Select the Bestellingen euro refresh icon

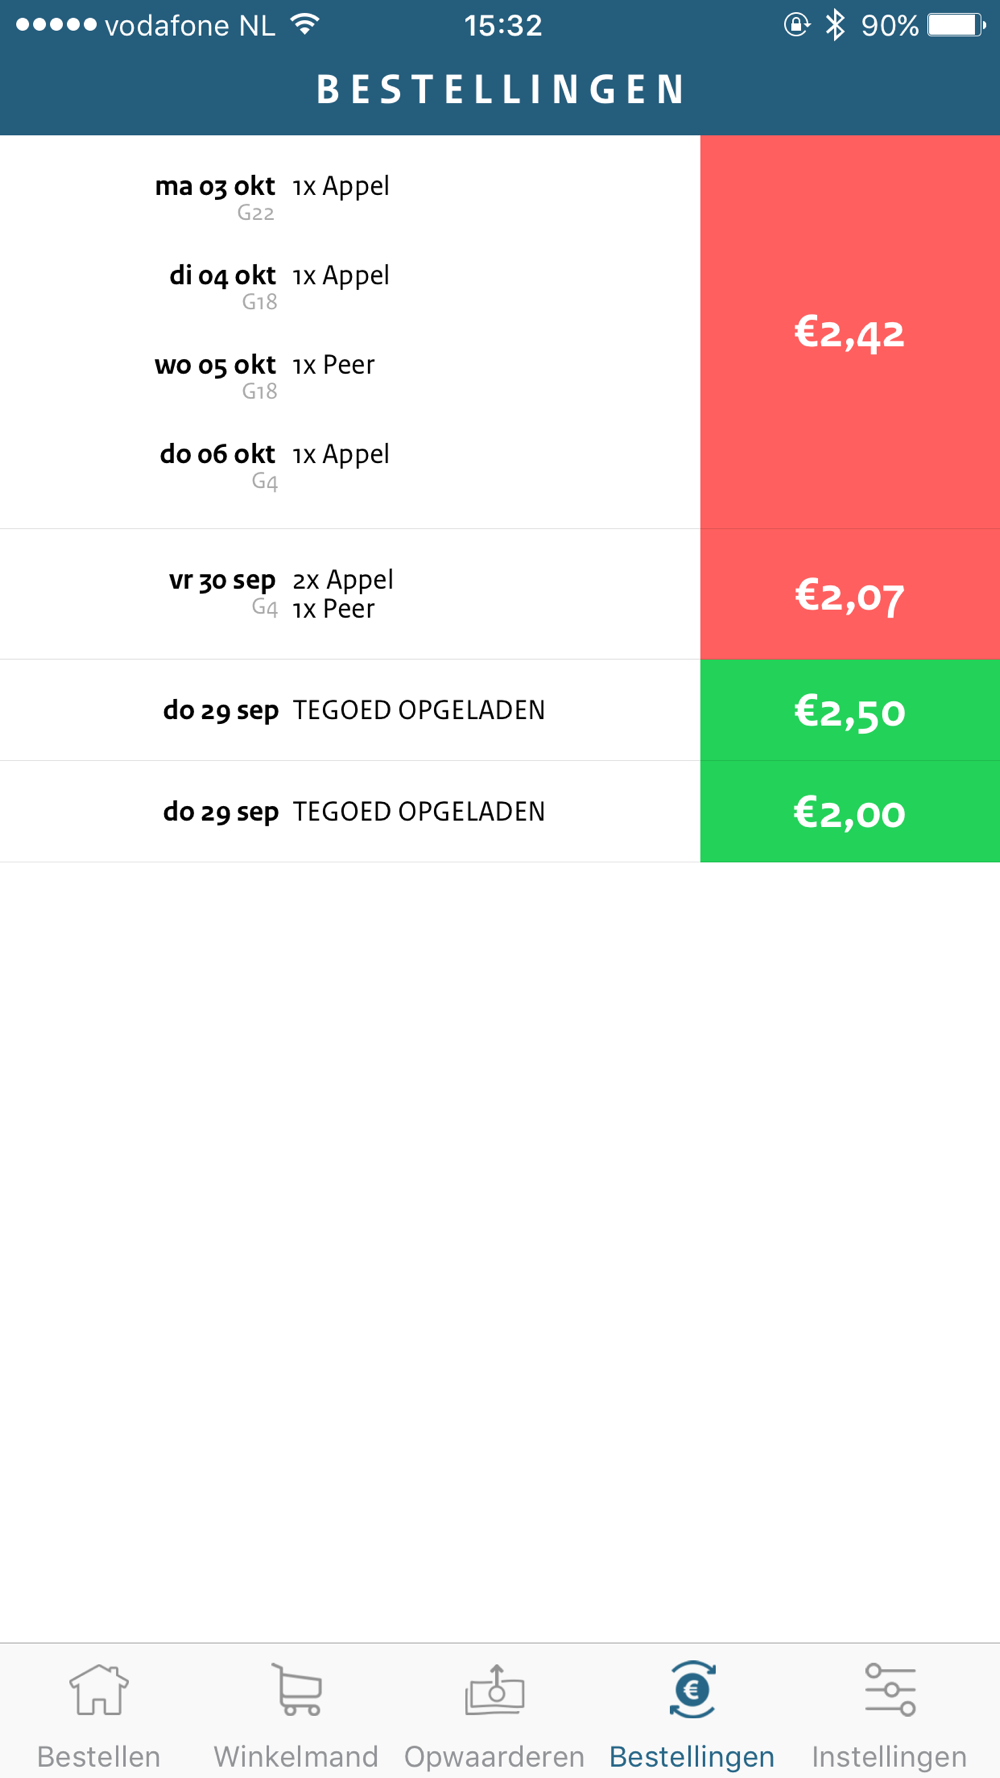[692, 1689]
